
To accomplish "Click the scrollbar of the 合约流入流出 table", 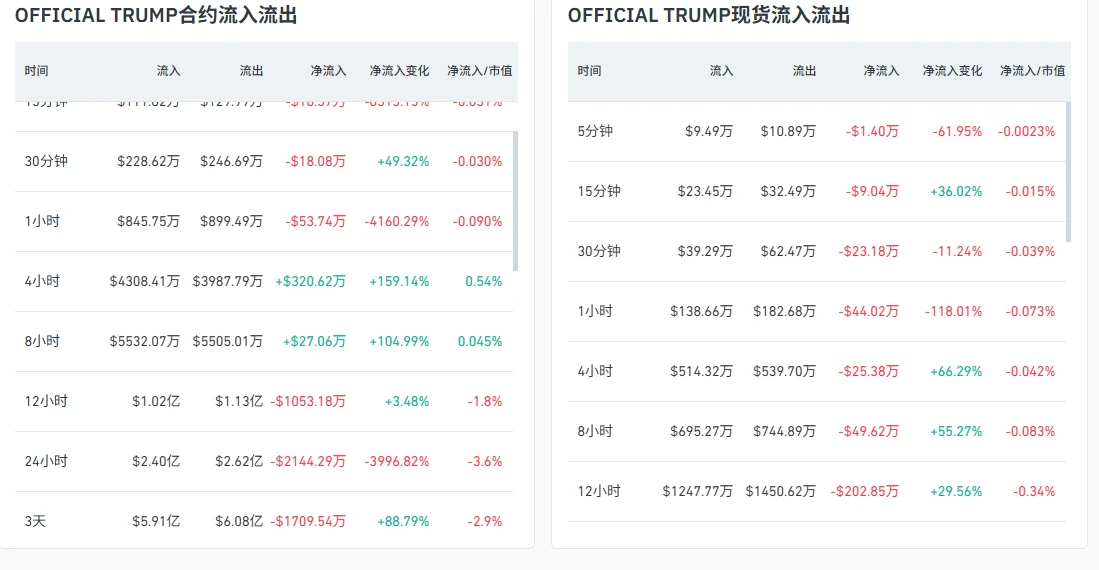I will (515, 201).
